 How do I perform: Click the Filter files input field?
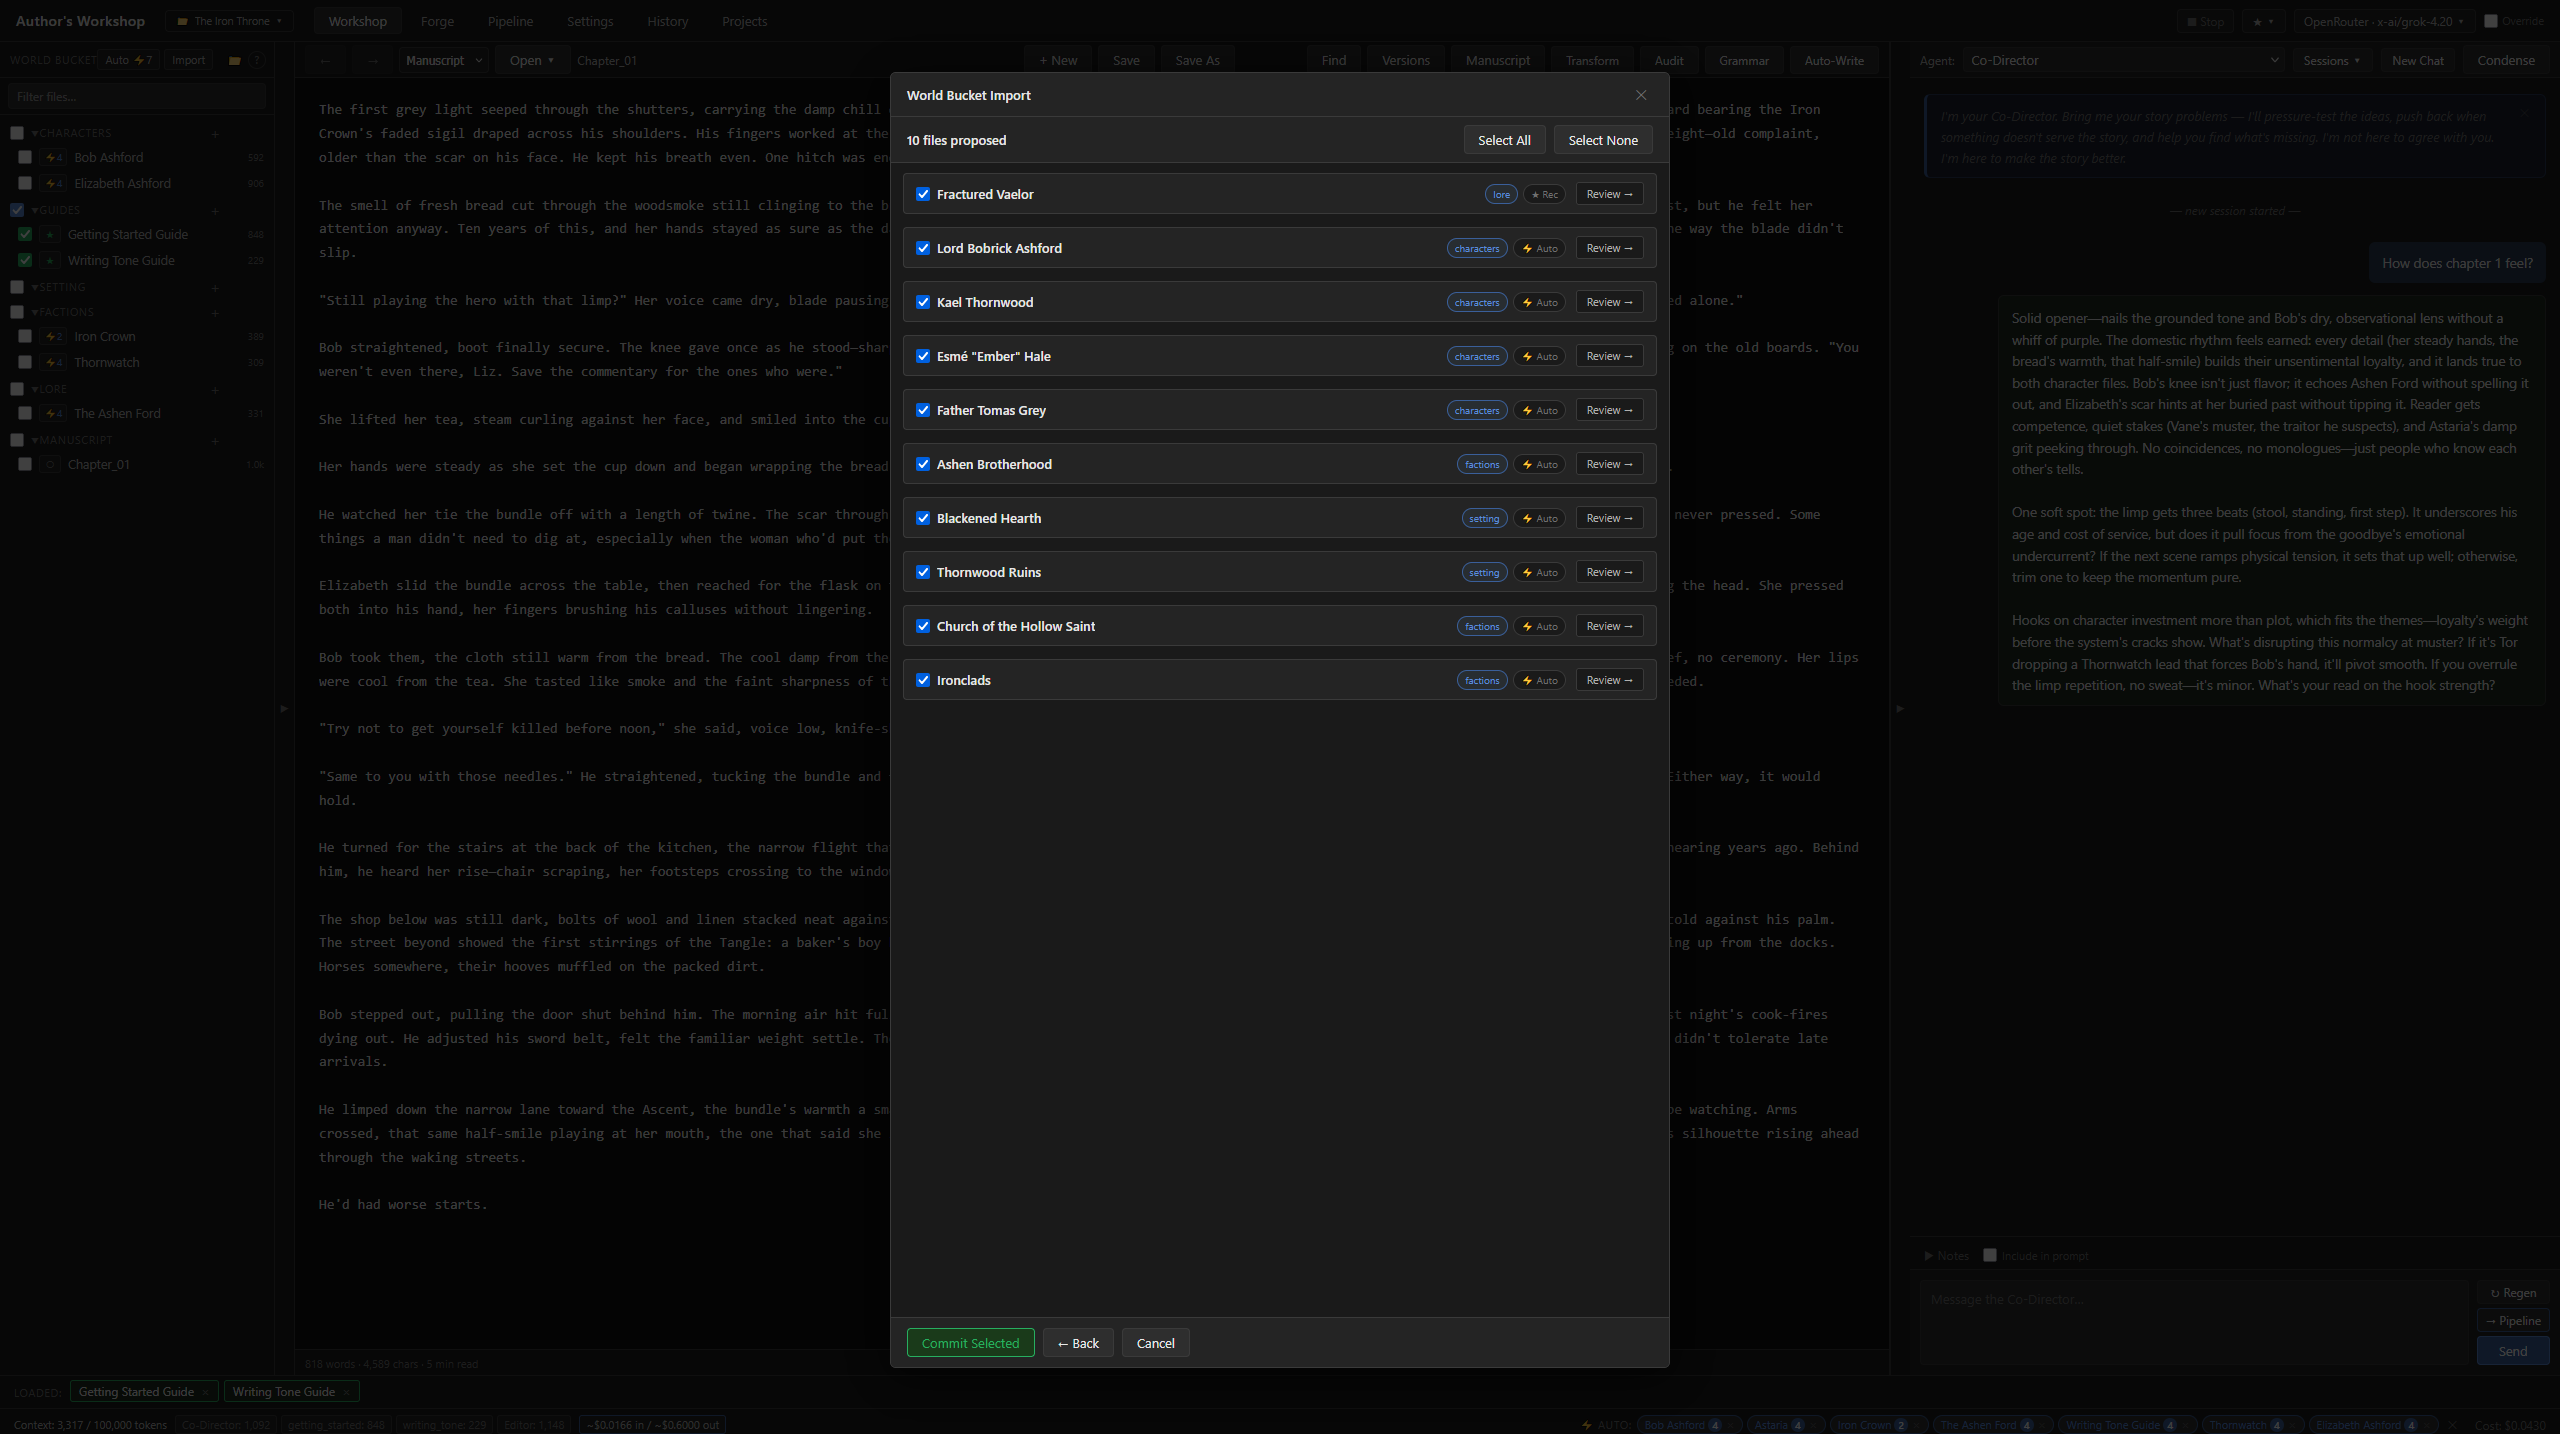[137, 96]
